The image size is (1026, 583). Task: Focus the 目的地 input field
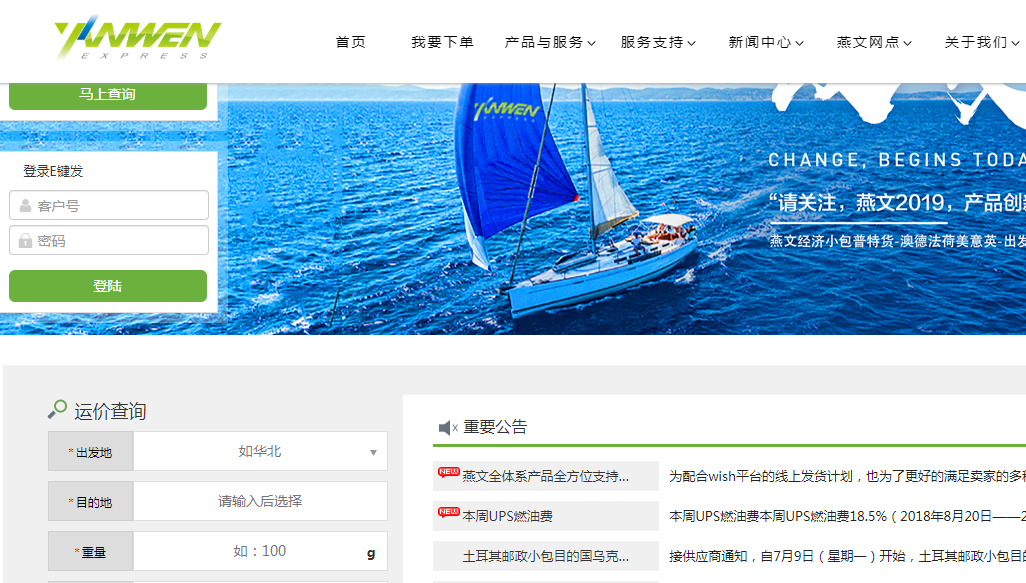click(x=260, y=501)
